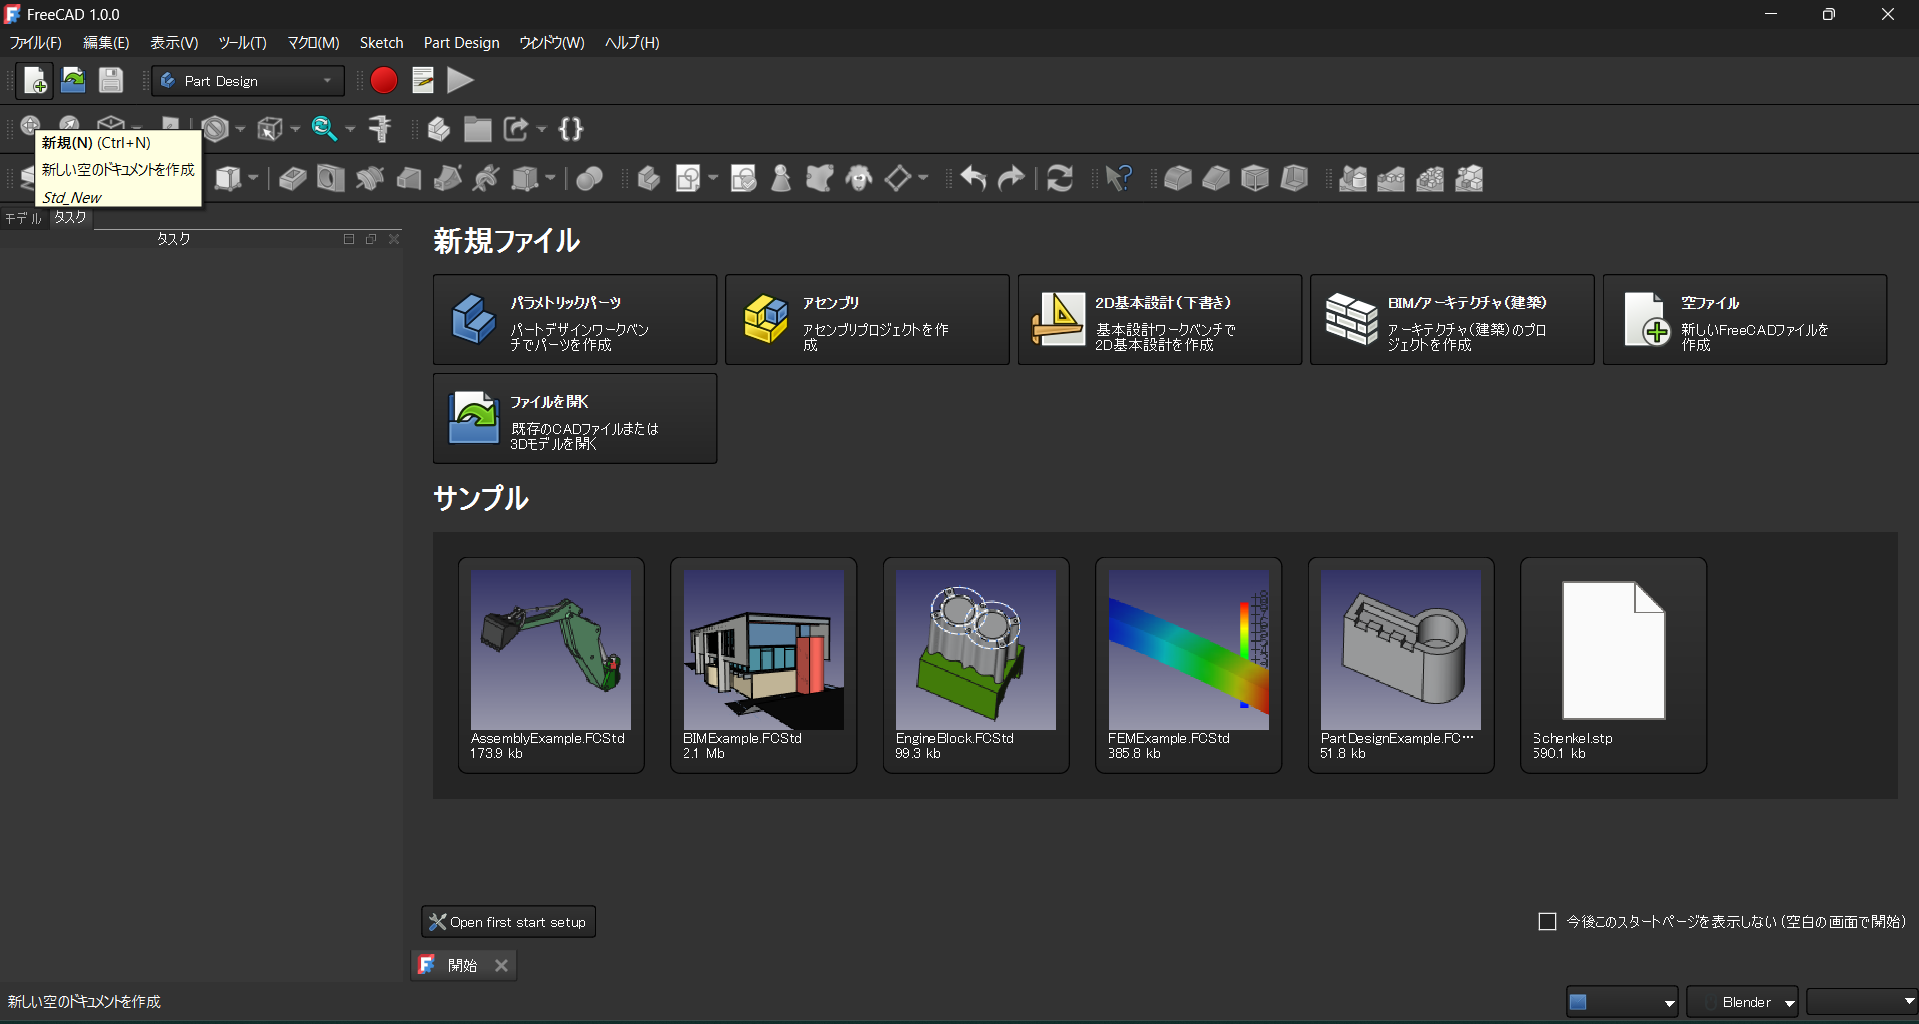Open the empty units dropdown in the status bar
This screenshot has height=1024, width=1919.
point(1862,1001)
